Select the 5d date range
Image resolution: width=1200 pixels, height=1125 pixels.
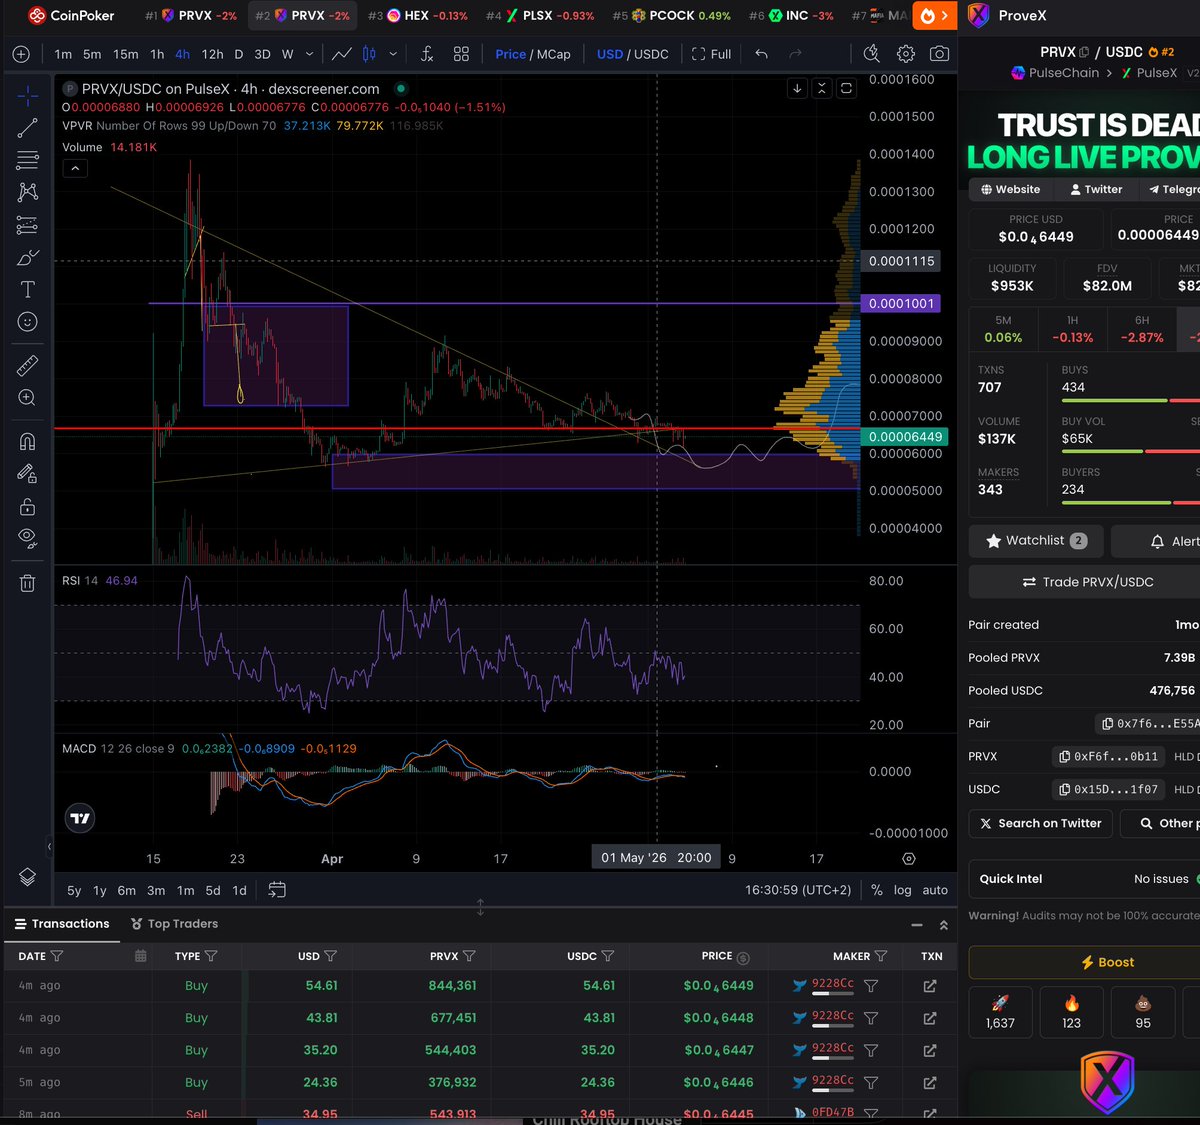[213, 890]
